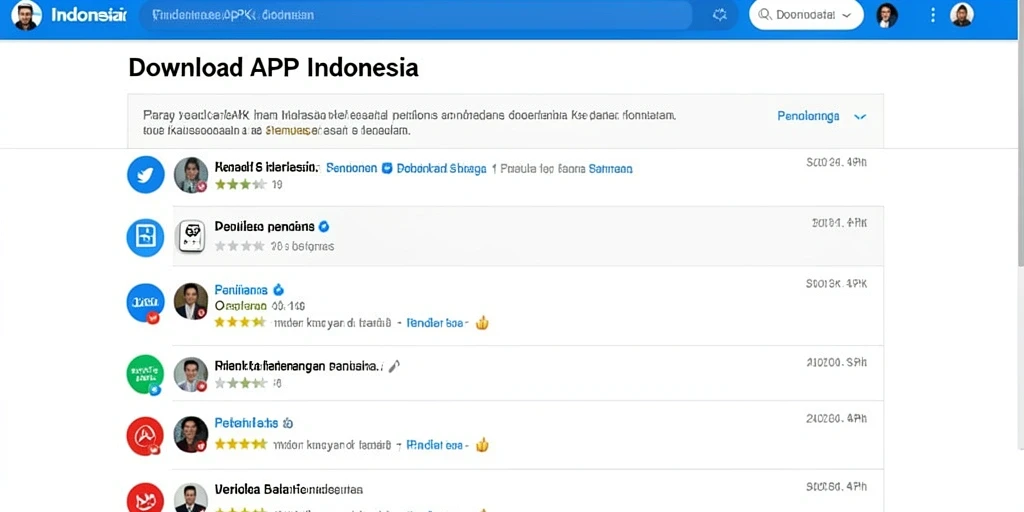1024x512 pixels.
Task: Click the Download APP Indonesia heading
Action: 274,68
